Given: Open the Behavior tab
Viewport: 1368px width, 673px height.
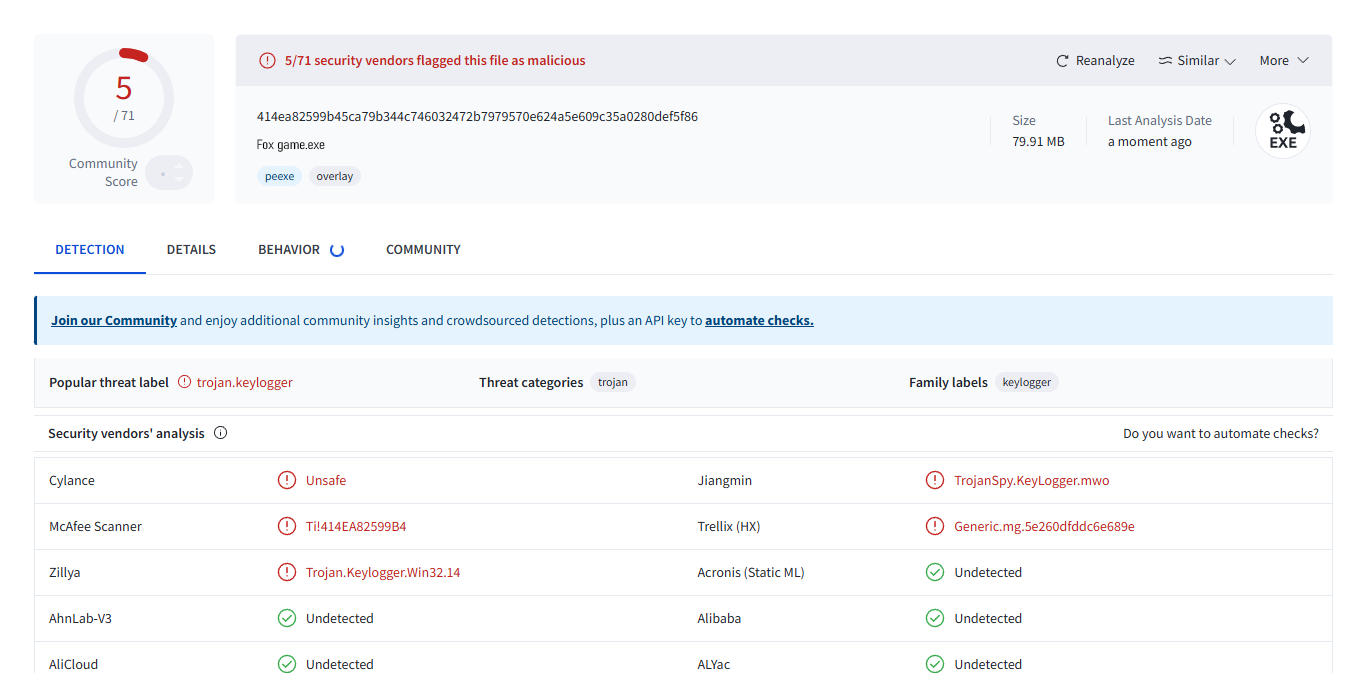Looking at the screenshot, I should click(x=289, y=249).
